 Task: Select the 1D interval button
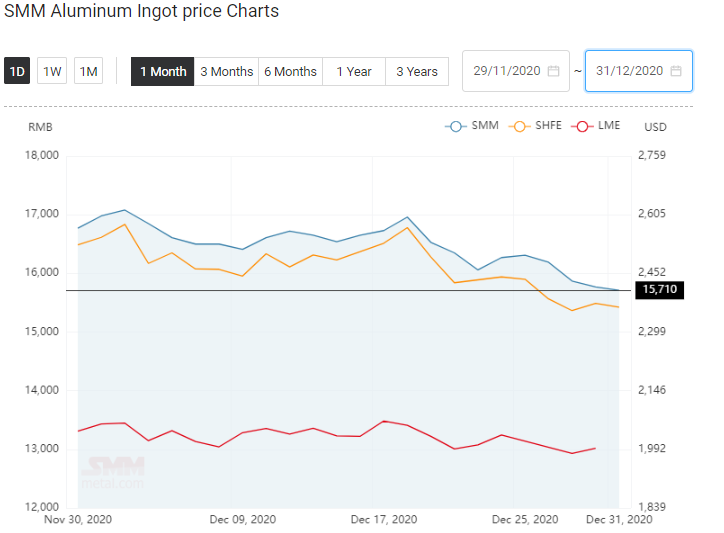click(17, 71)
